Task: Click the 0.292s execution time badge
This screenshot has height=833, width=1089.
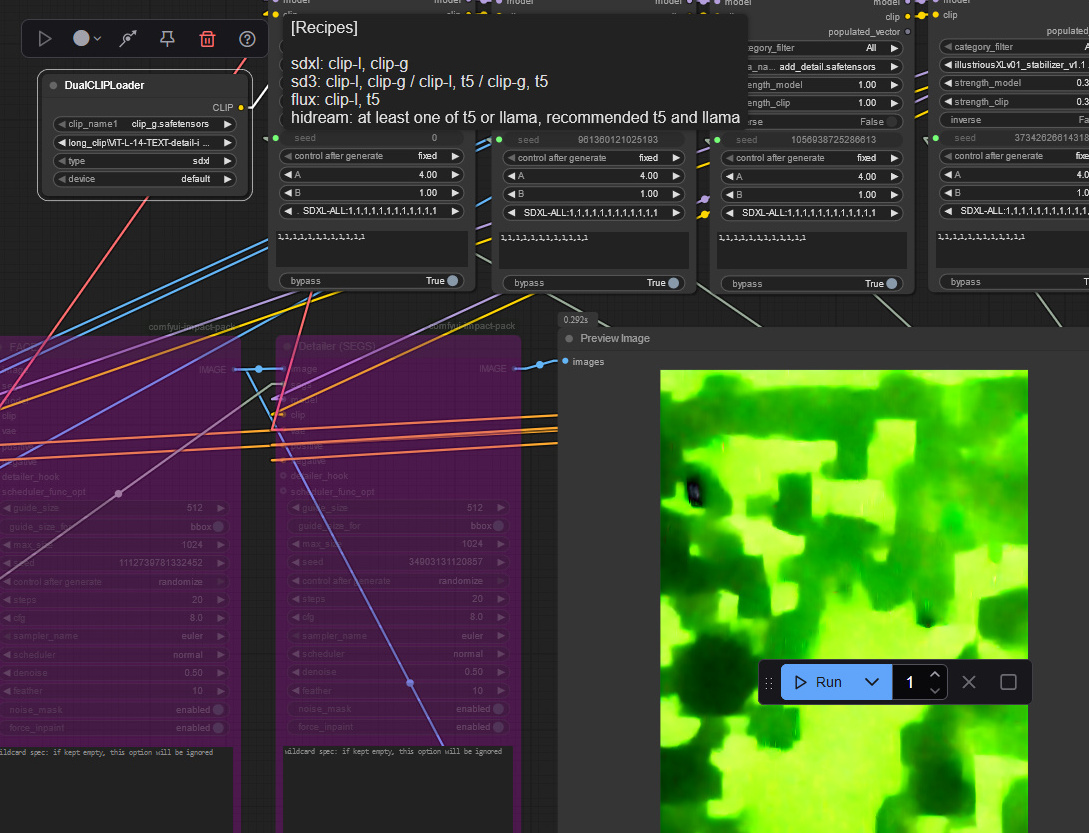Action: click(x=576, y=320)
